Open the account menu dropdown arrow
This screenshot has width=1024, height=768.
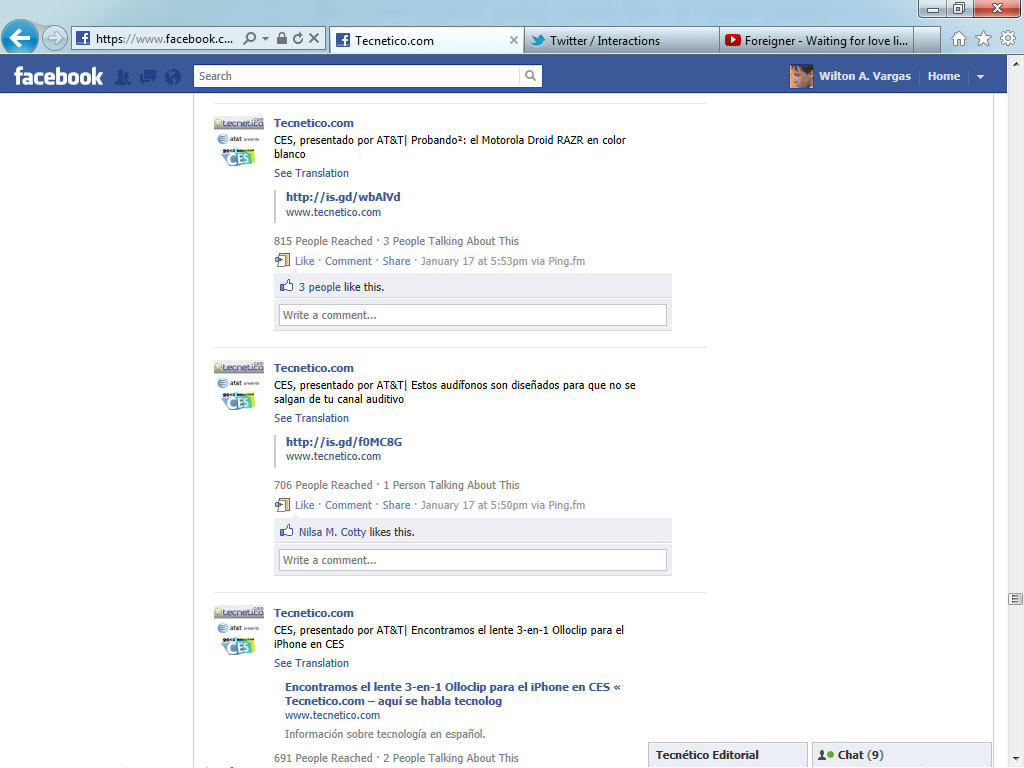980,77
